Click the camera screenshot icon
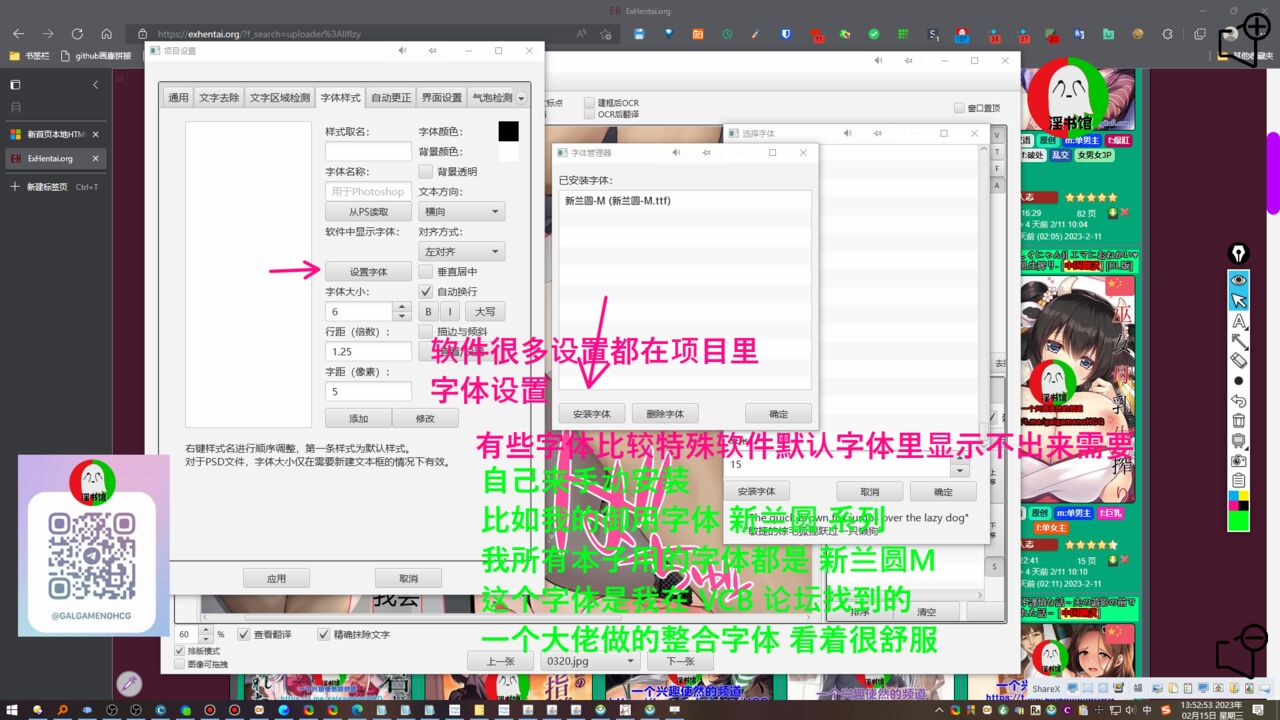 coord(1239,460)
